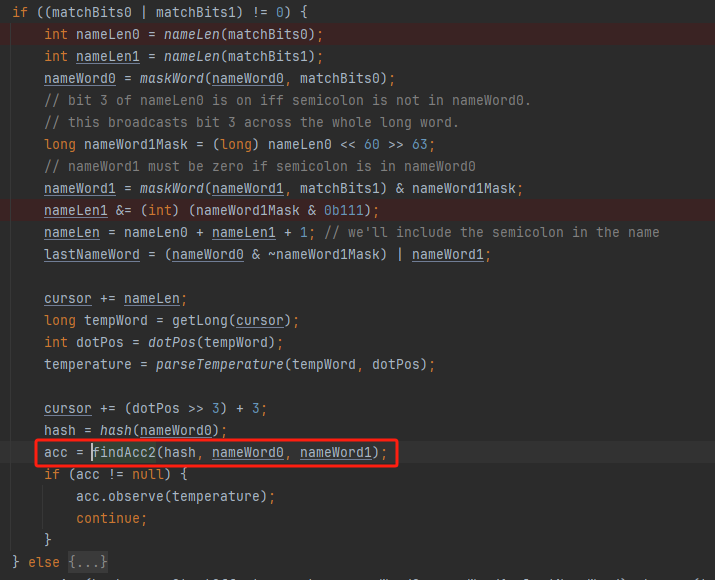Screen dimensions: 715x580
Task: Click the 'long nameWord1Mask' declaration name
Action: coord(135,145)
